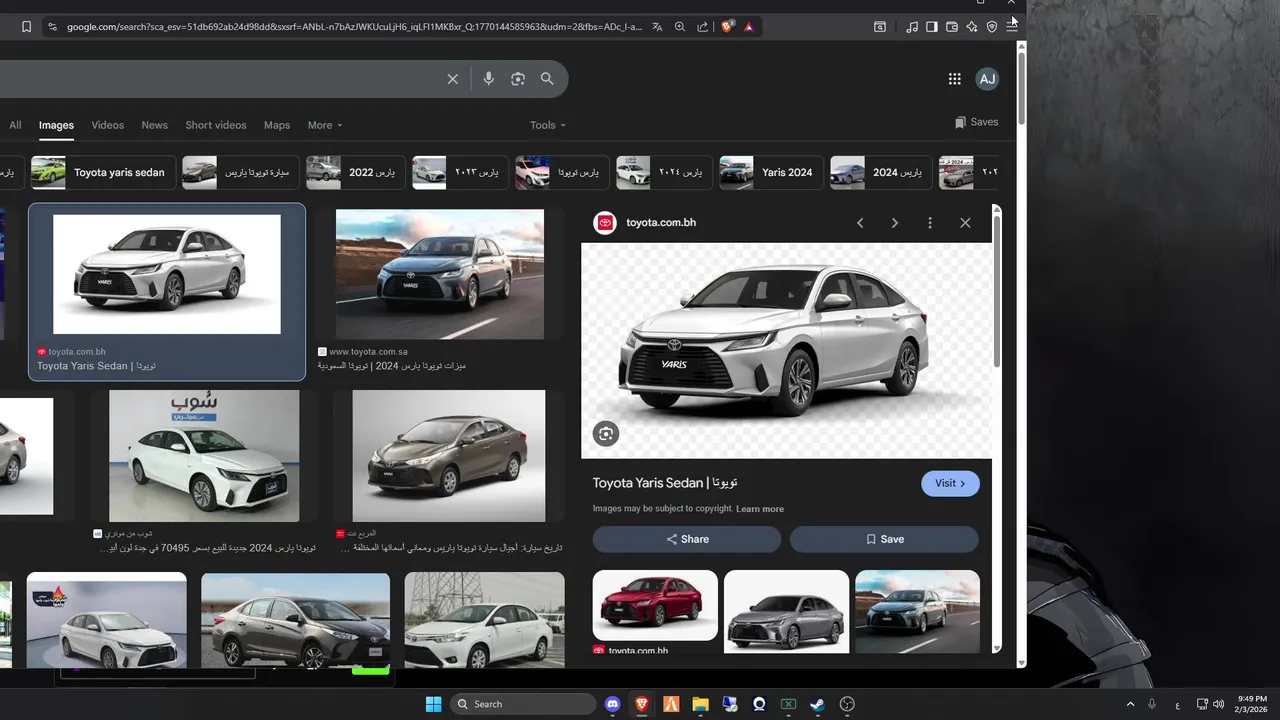
Task: Open the translate page icon
Action: coord(657,27)
